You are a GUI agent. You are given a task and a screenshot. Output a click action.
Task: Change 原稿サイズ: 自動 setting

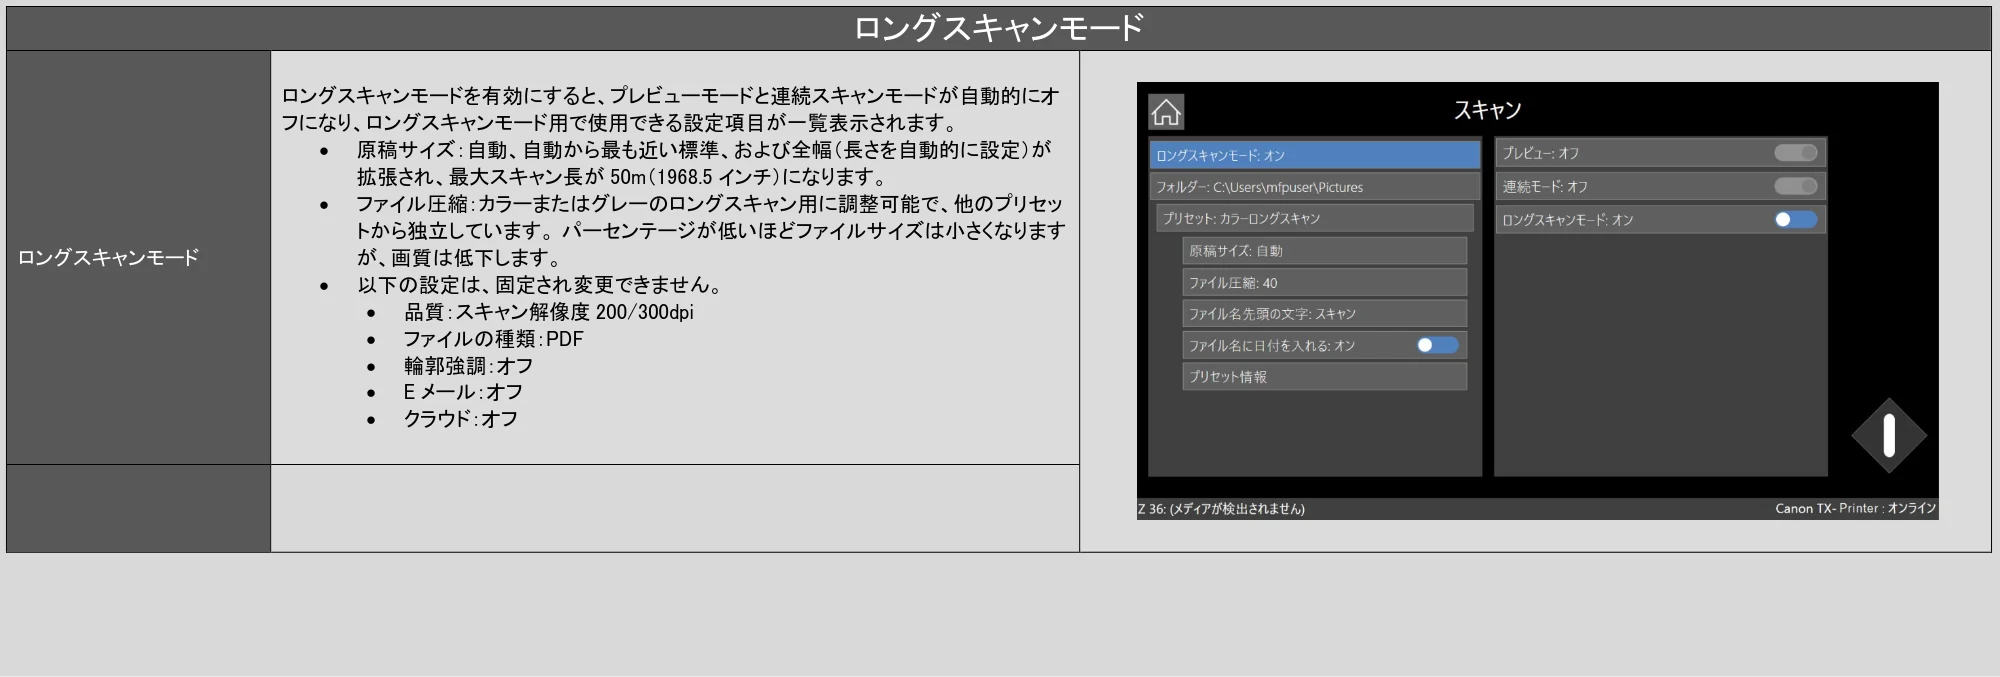click(x=1325, y=250)
